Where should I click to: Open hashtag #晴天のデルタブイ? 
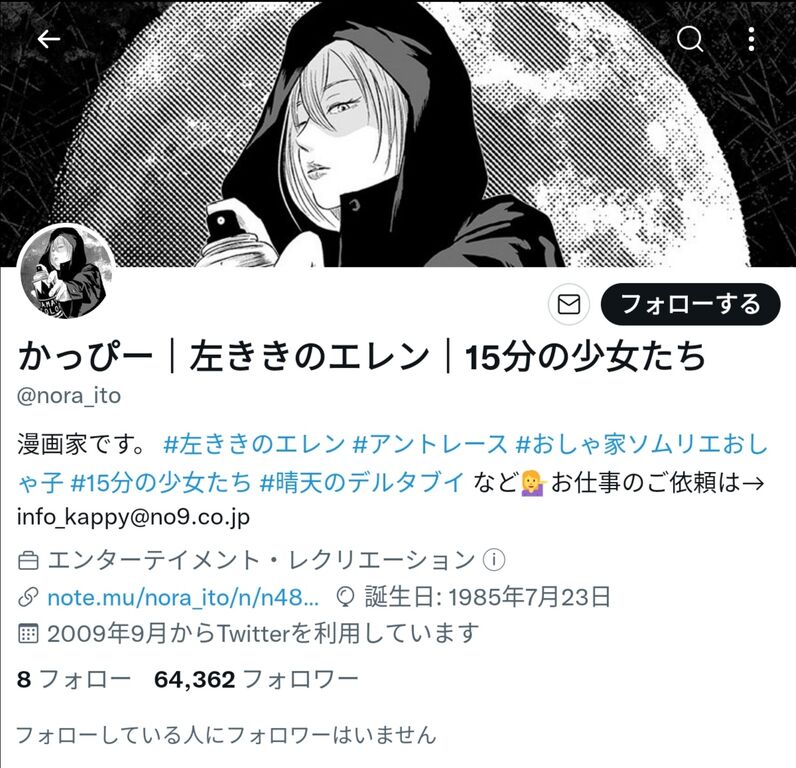pos(362,482)
